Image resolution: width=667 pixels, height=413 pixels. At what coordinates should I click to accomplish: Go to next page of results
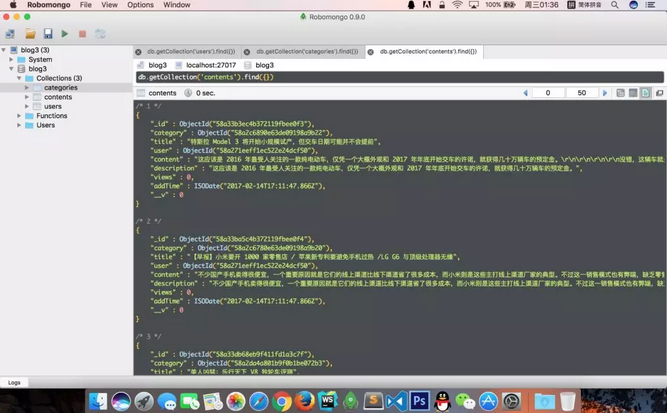(605, 93)
